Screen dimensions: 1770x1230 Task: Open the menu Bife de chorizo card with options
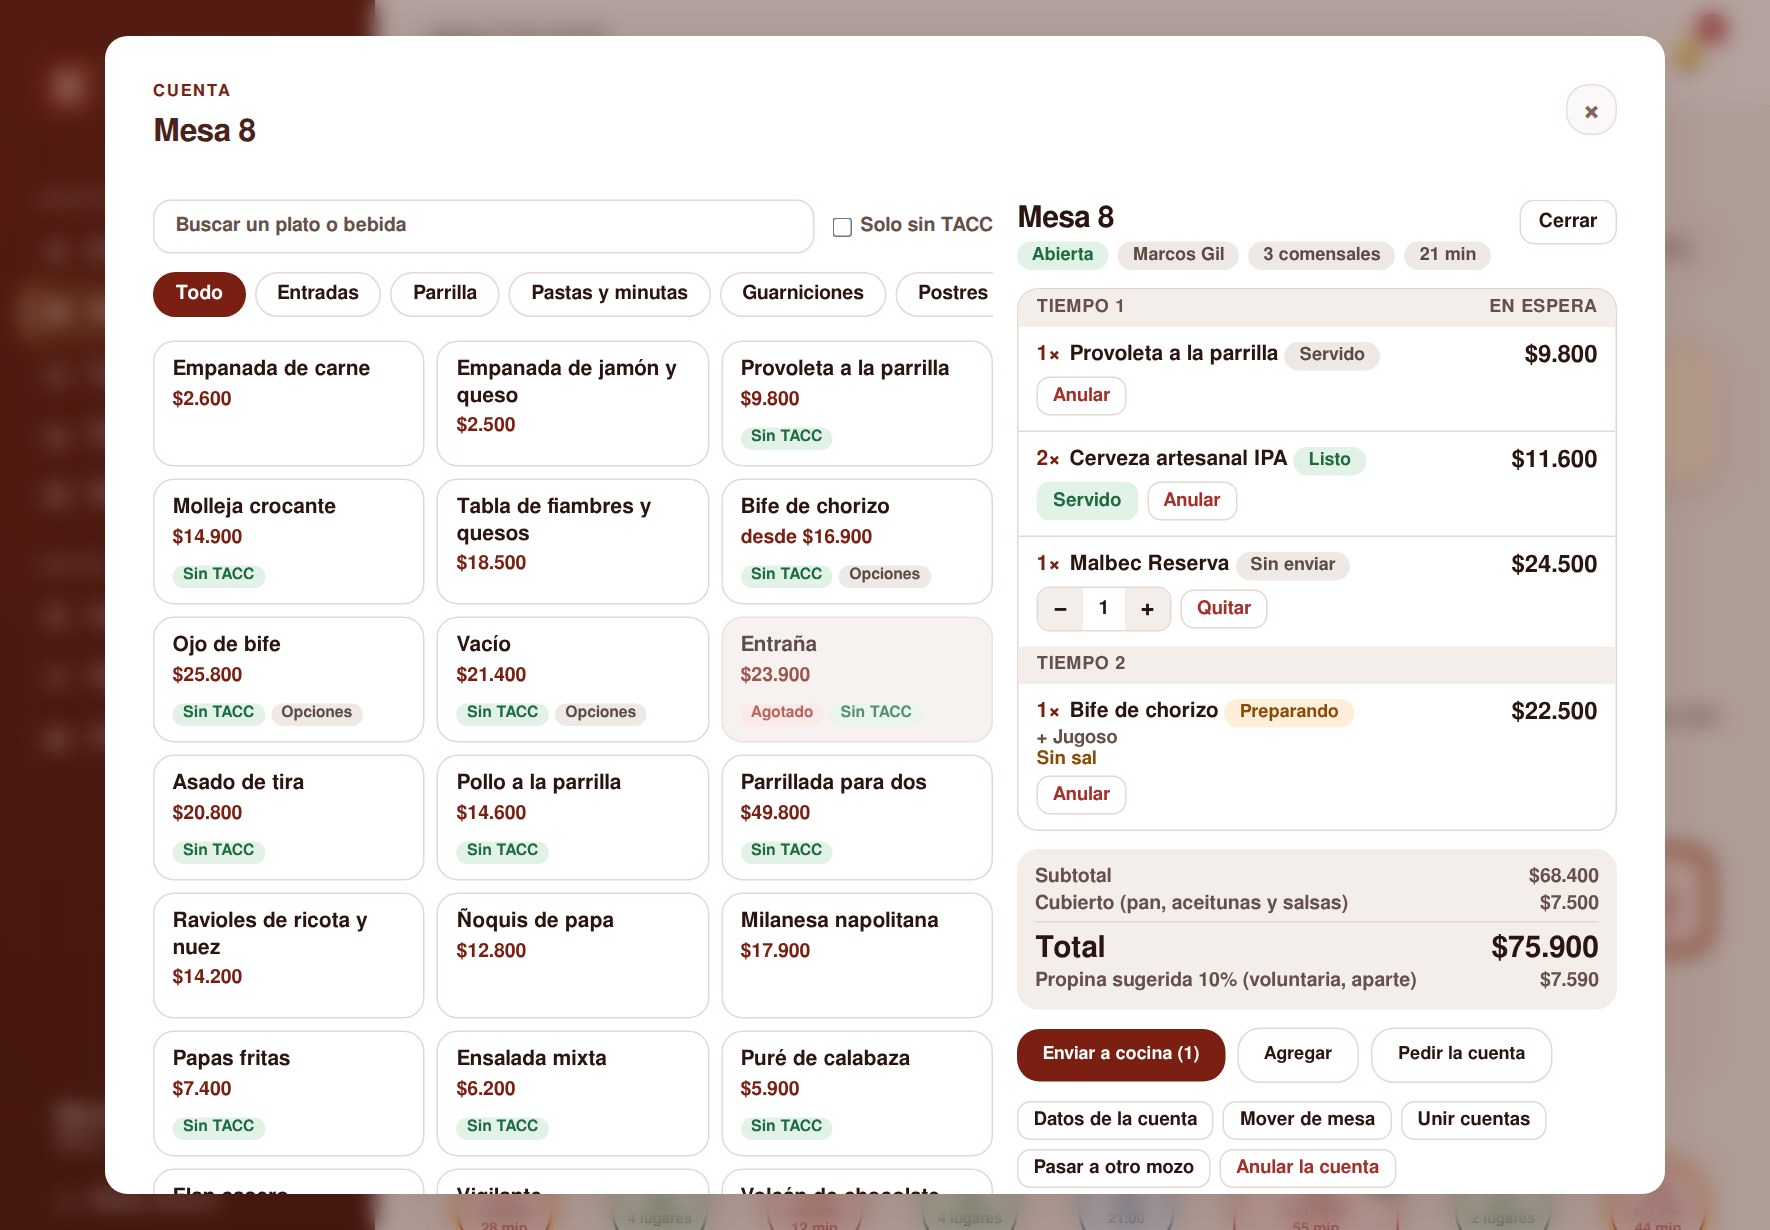[857, 542]
